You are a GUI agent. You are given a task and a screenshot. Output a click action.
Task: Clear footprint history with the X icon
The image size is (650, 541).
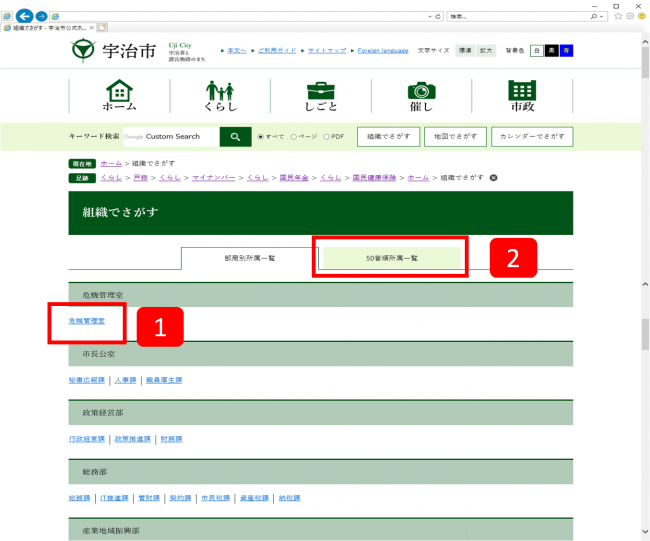pyautogui.click(x=493, y=177)
